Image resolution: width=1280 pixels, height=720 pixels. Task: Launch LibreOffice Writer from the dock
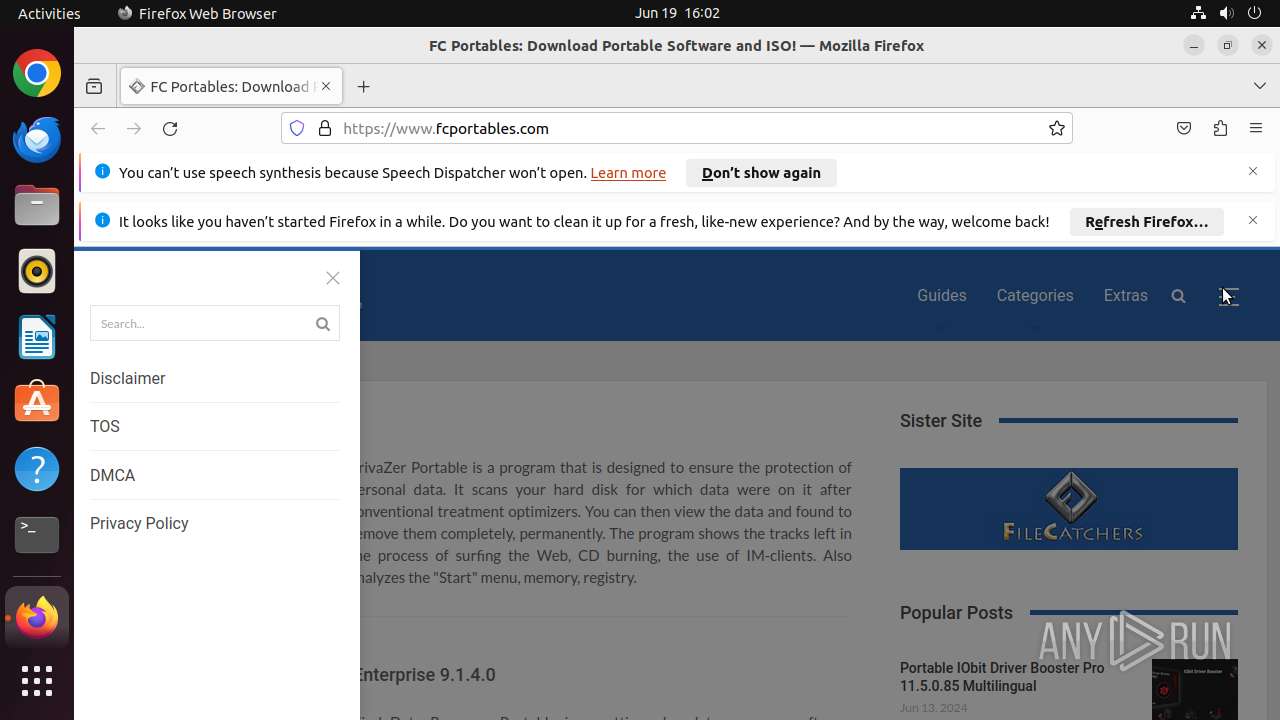tap(37, 337)
